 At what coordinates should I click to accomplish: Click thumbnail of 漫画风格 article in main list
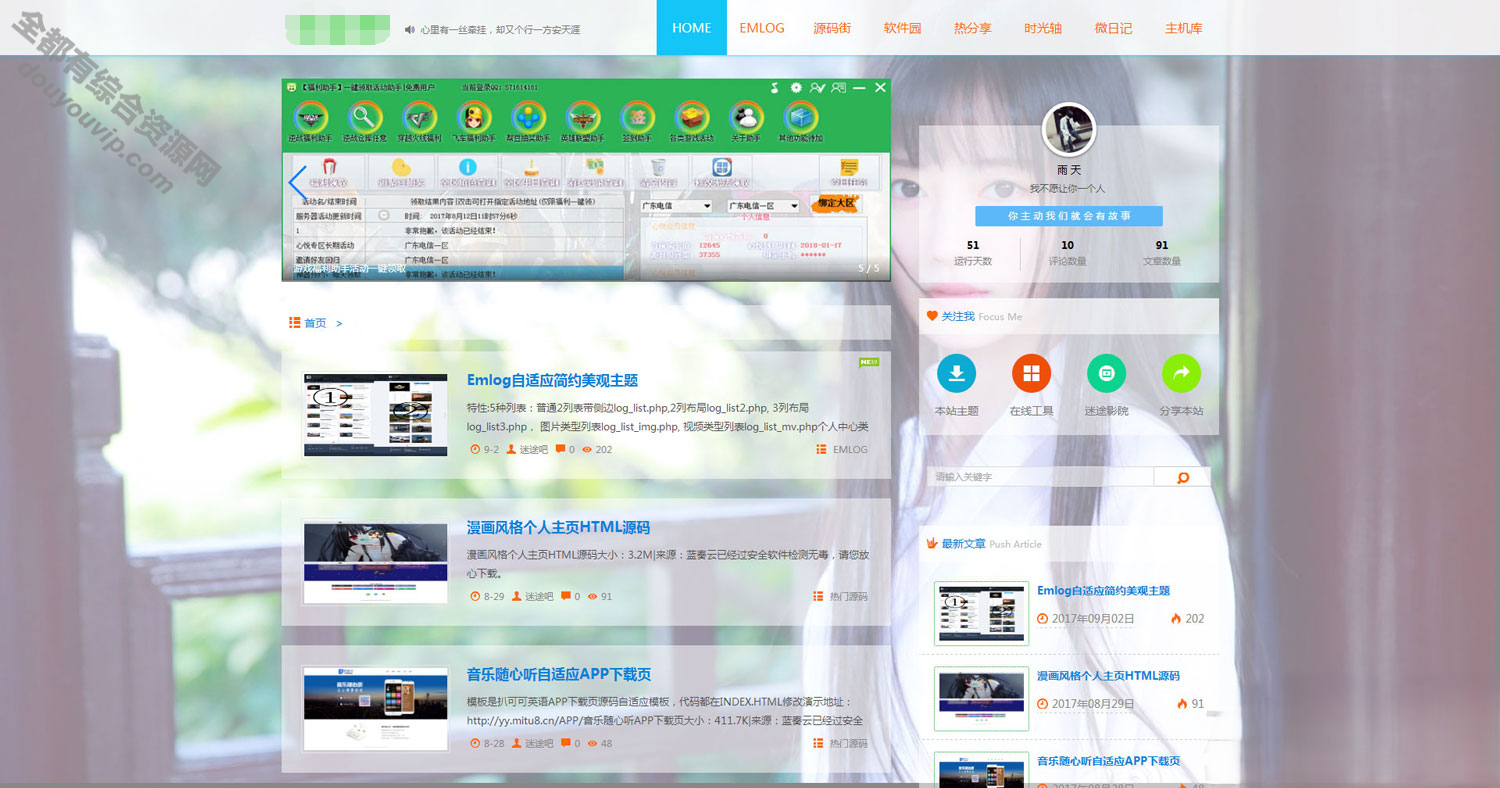coord(375,562)
